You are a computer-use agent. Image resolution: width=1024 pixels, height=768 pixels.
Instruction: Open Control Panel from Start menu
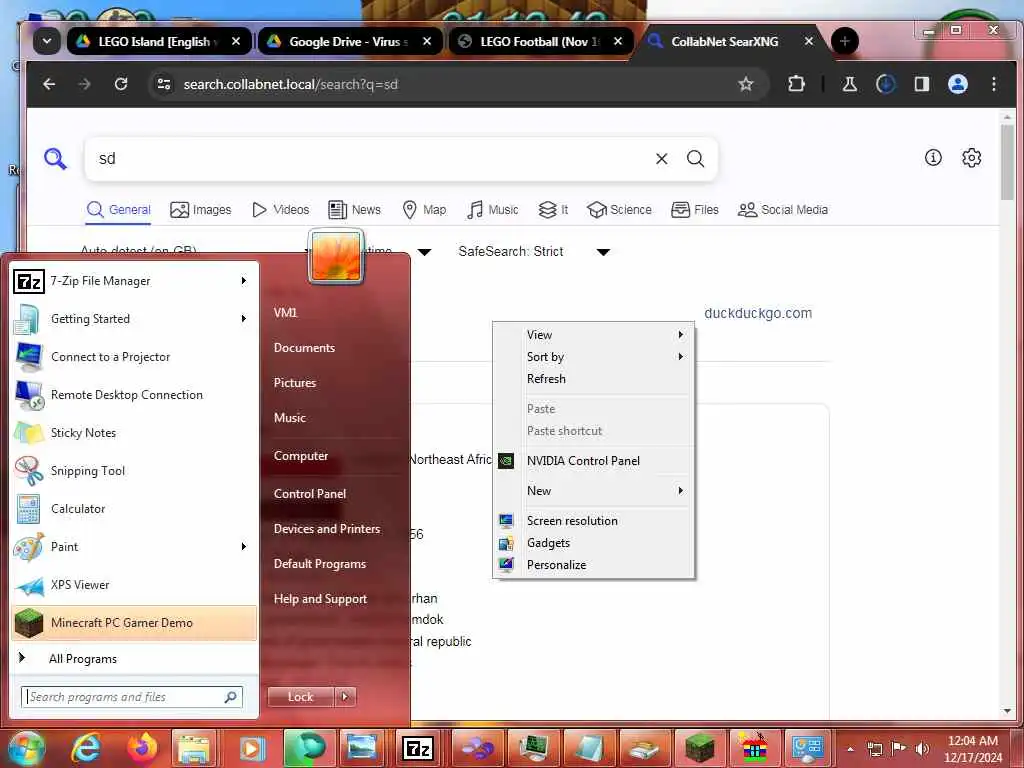coord(310,494)
